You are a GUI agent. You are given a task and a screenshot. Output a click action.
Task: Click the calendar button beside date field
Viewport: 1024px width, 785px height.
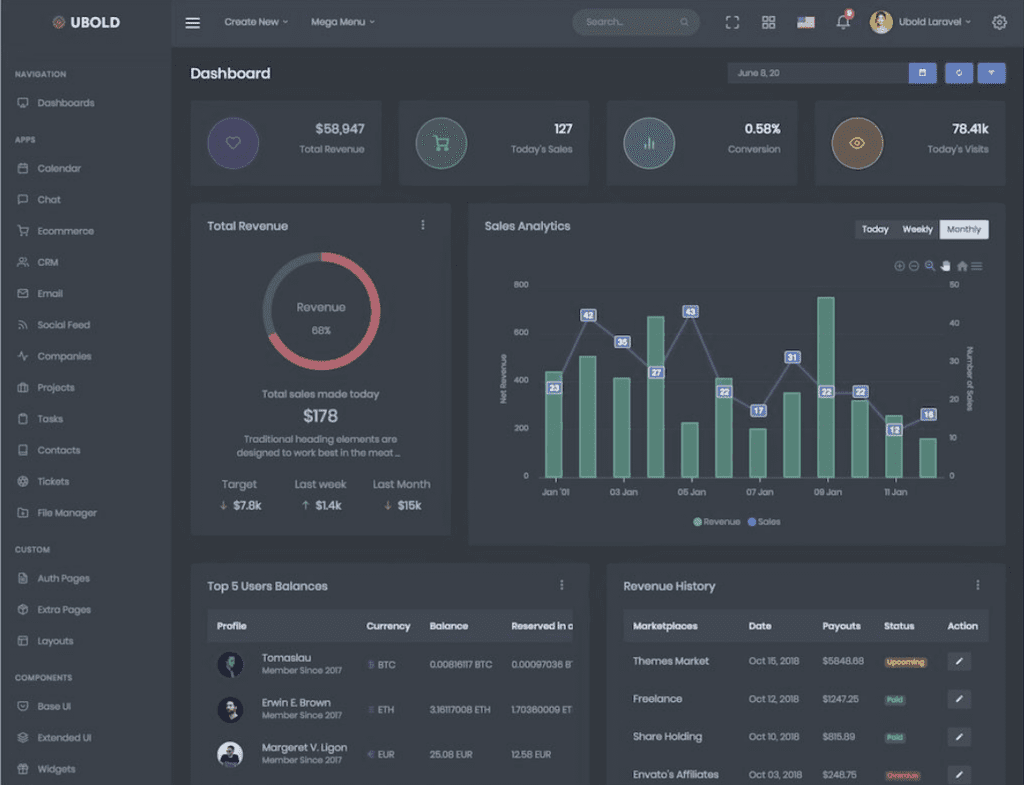922,73
